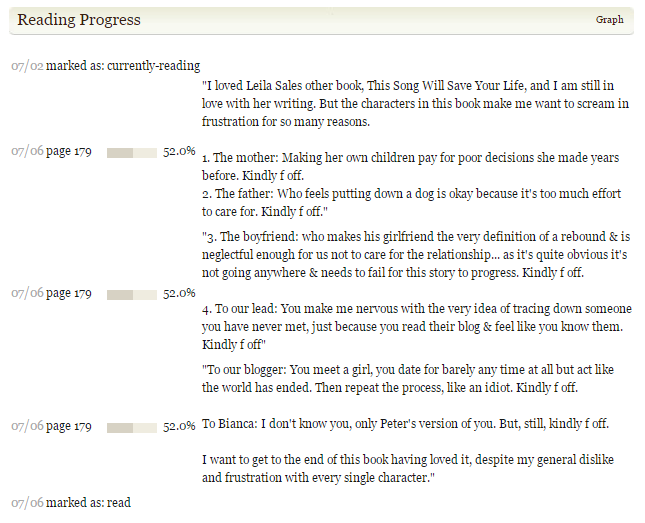Click the 07/02 date link

[x=27, y=66]
